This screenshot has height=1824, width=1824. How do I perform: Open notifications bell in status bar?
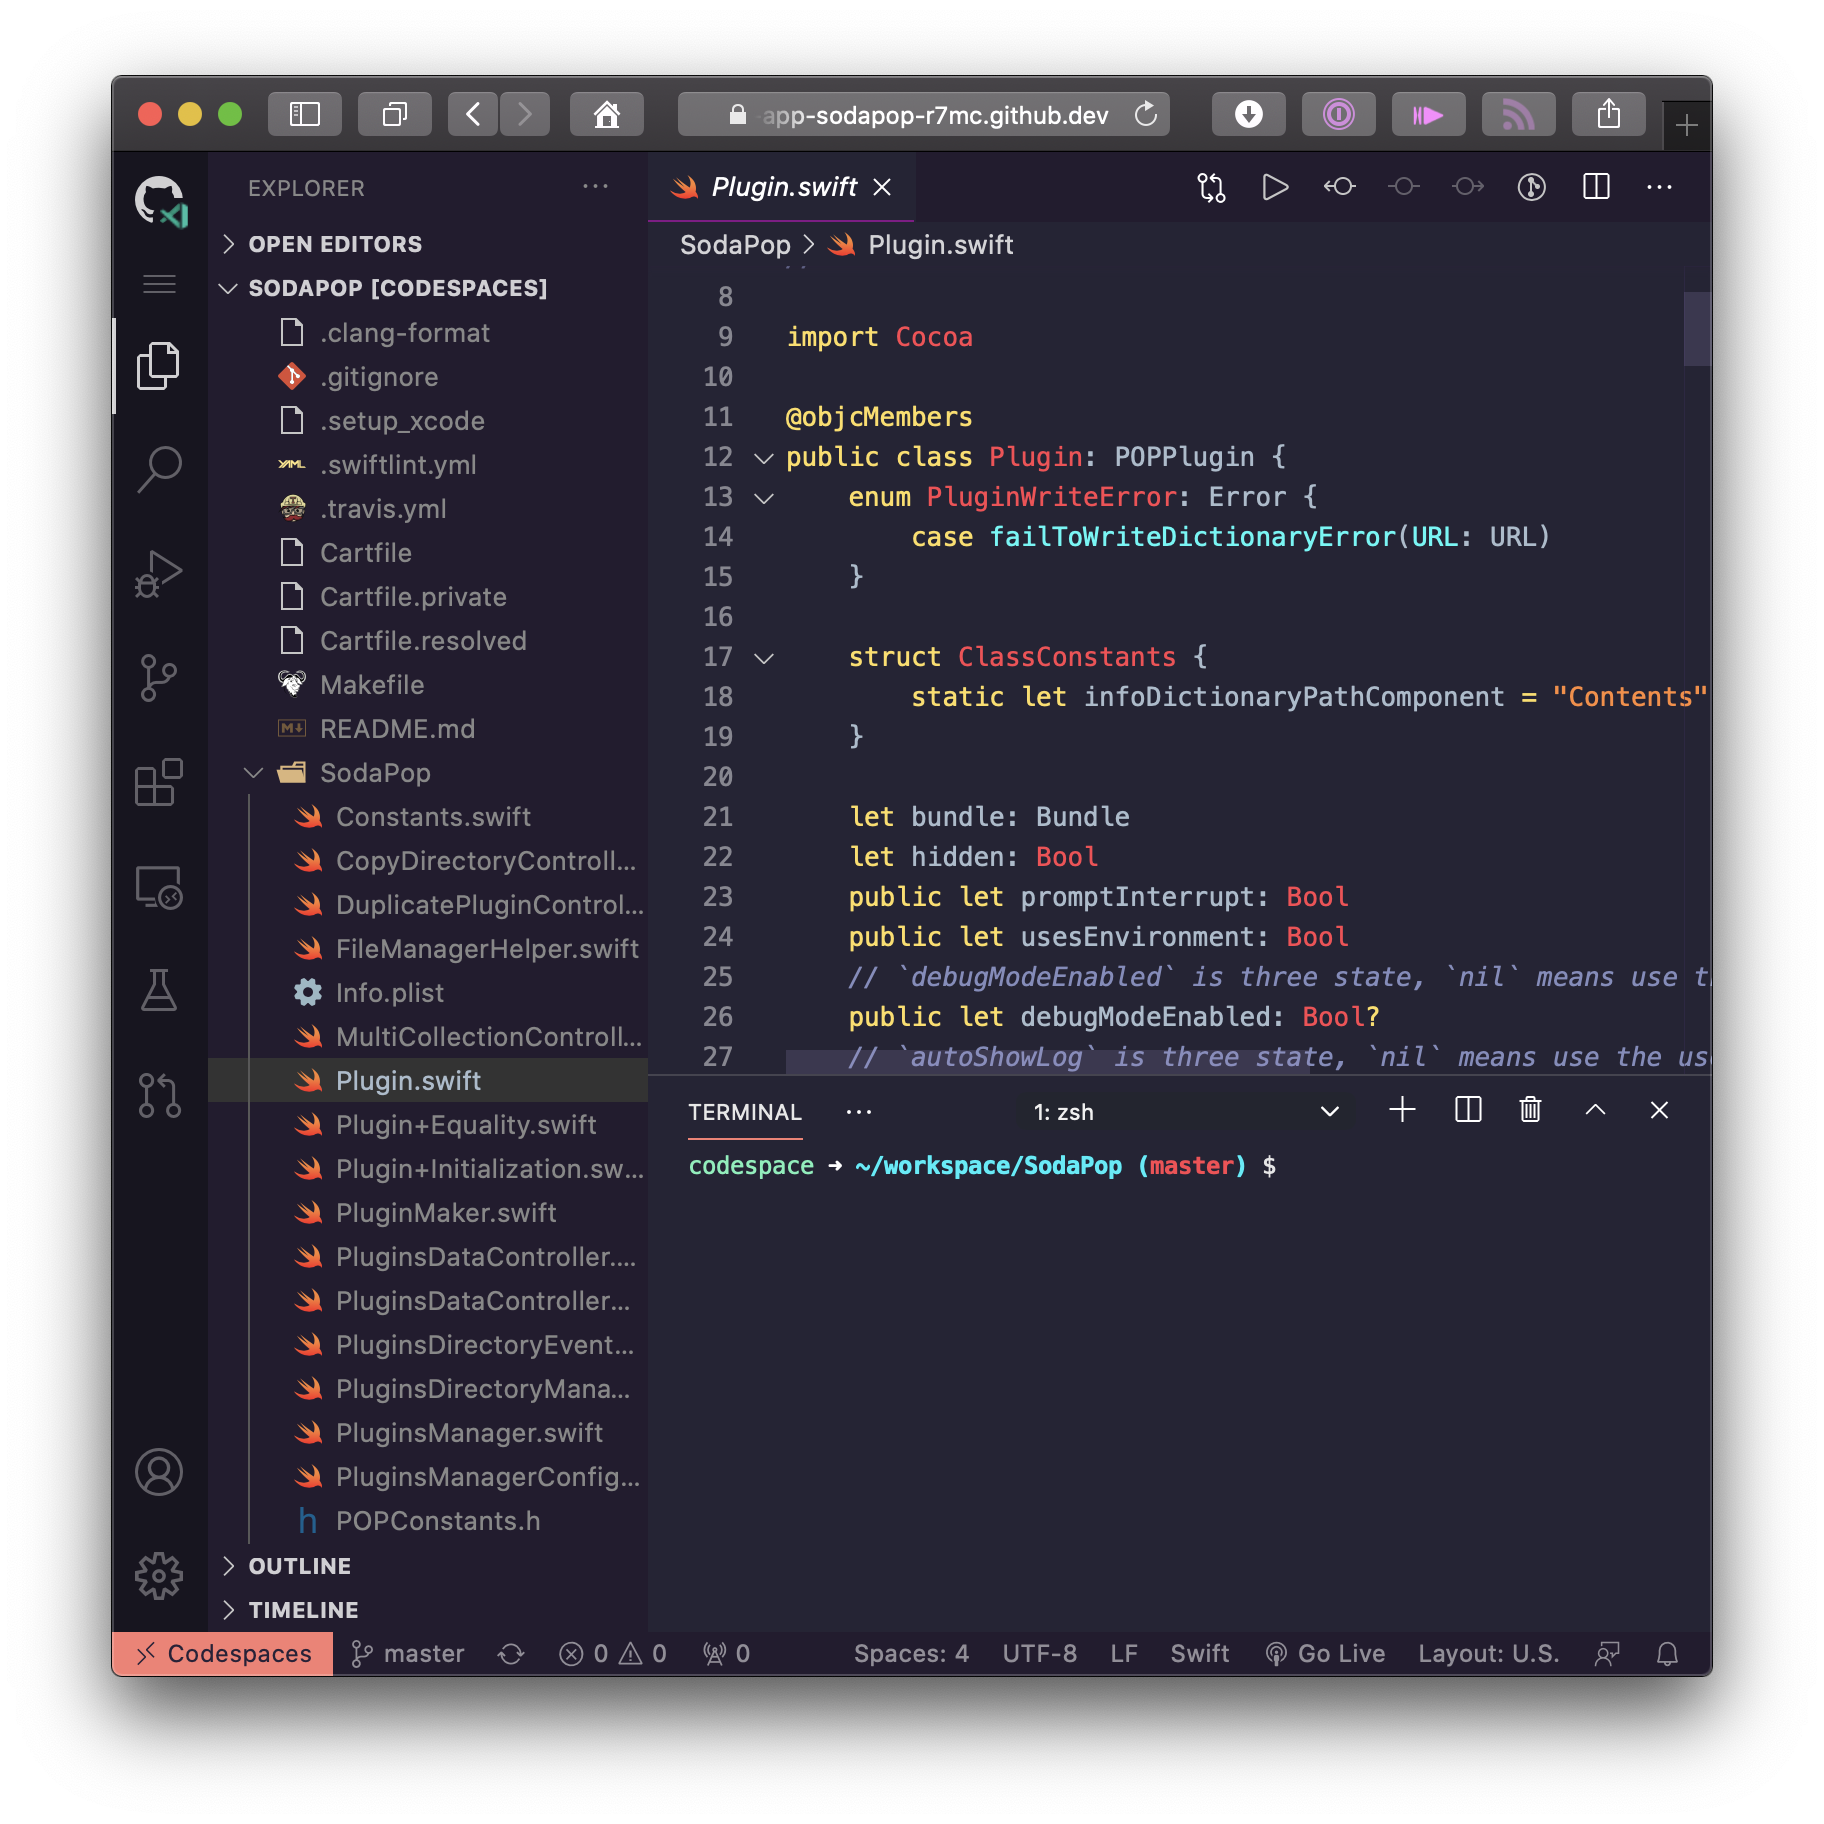point(1667,1654)
